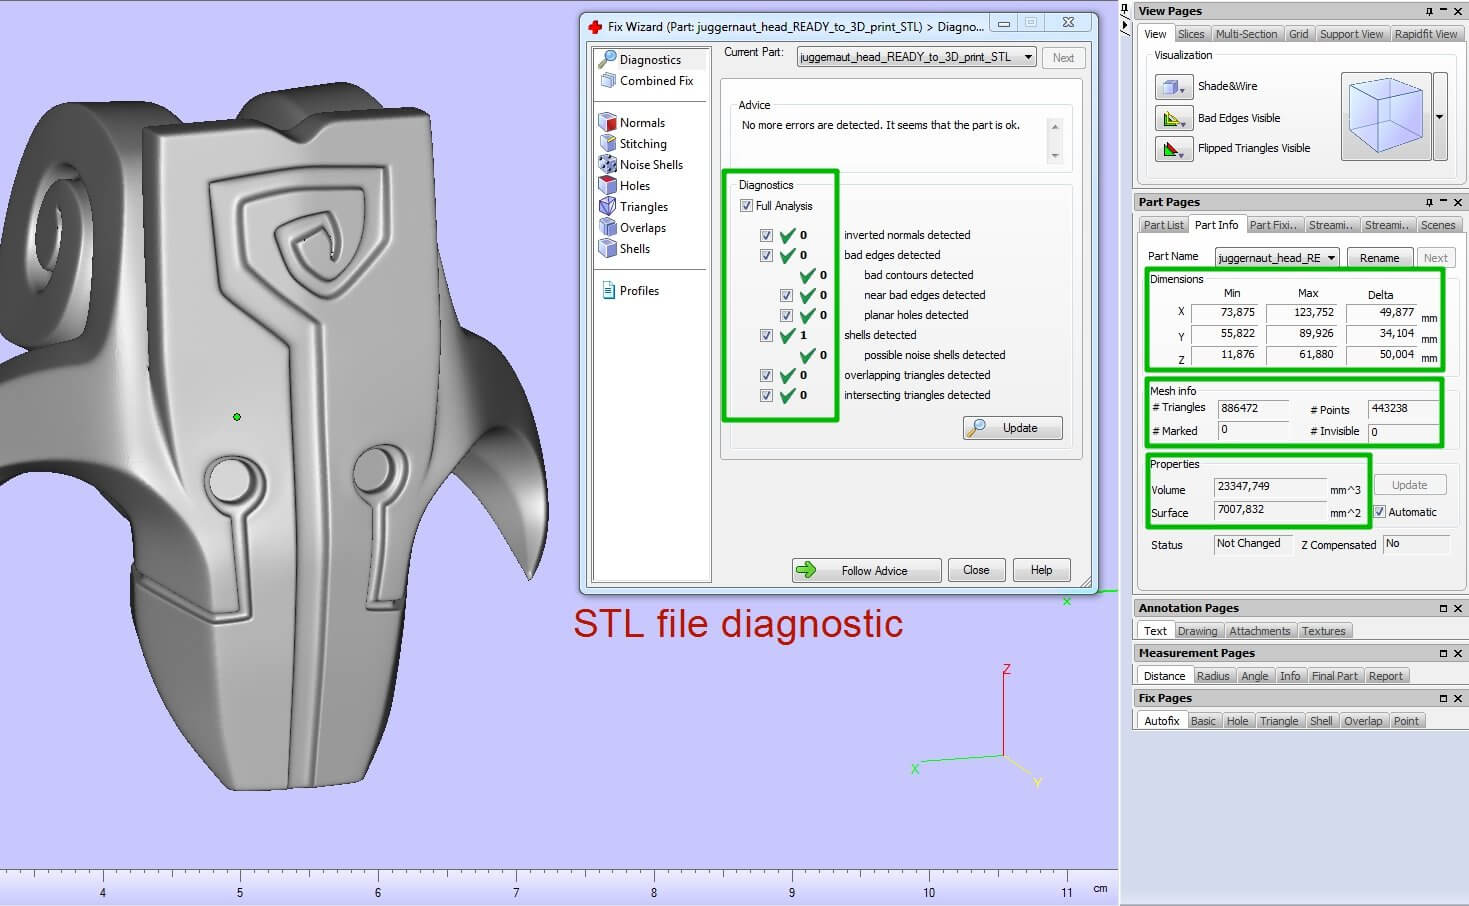Open the Part Name dropdown
Image resolution: width=1469 pixels, height=906 pixels.
point(1331,258)
